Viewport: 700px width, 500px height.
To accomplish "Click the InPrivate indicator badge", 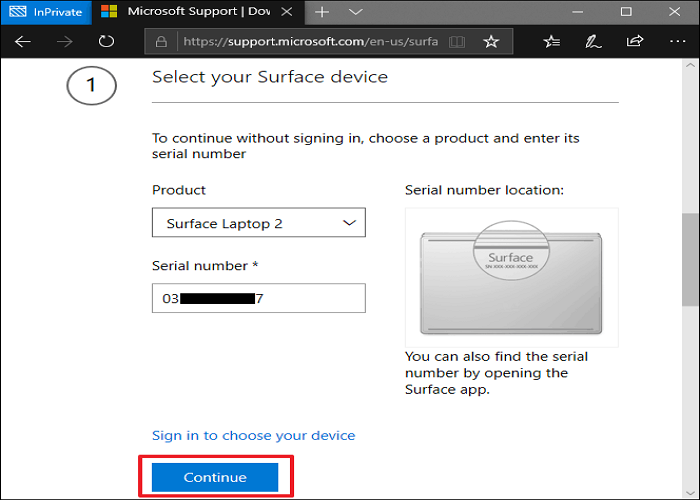I will point(47,12).
